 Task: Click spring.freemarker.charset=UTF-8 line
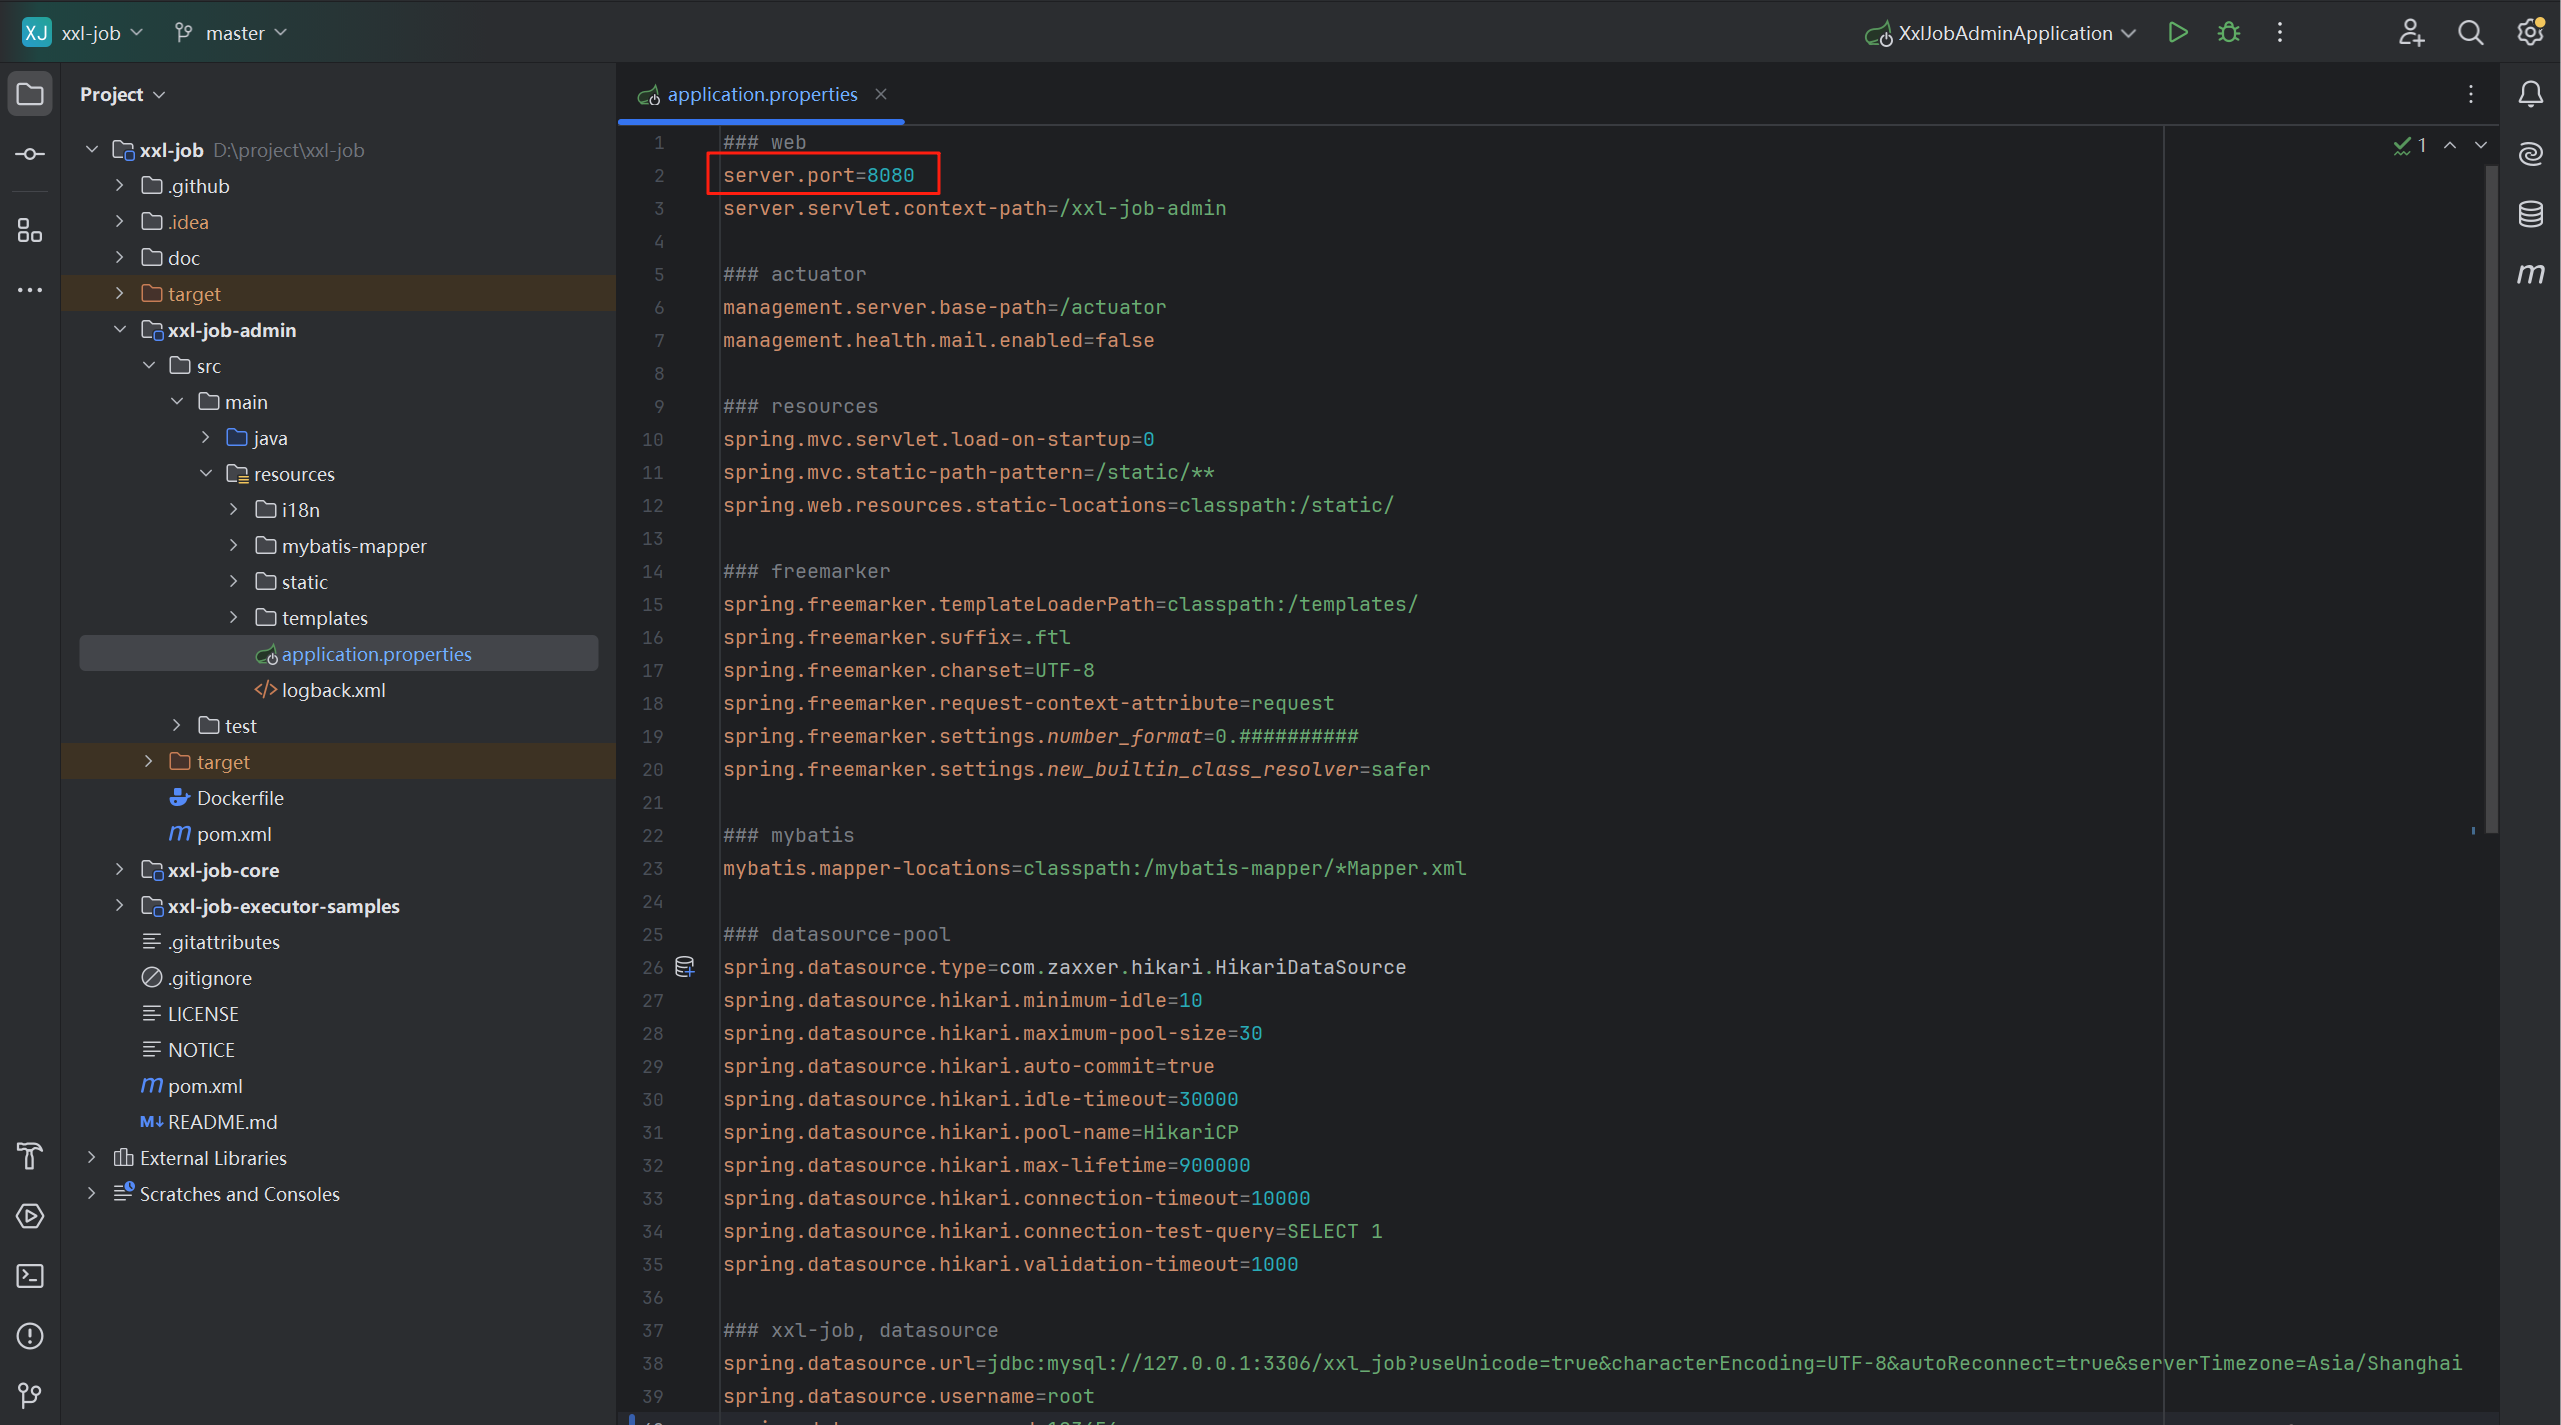coord(908,670)
